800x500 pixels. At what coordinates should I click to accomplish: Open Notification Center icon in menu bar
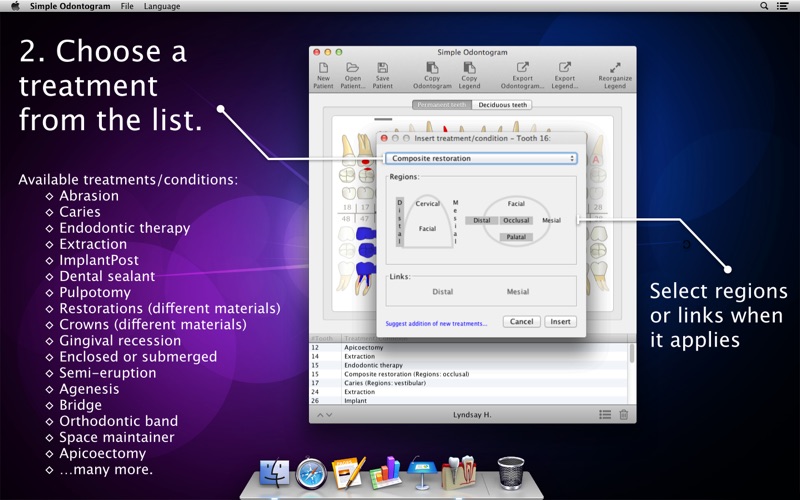pos(782,6)
